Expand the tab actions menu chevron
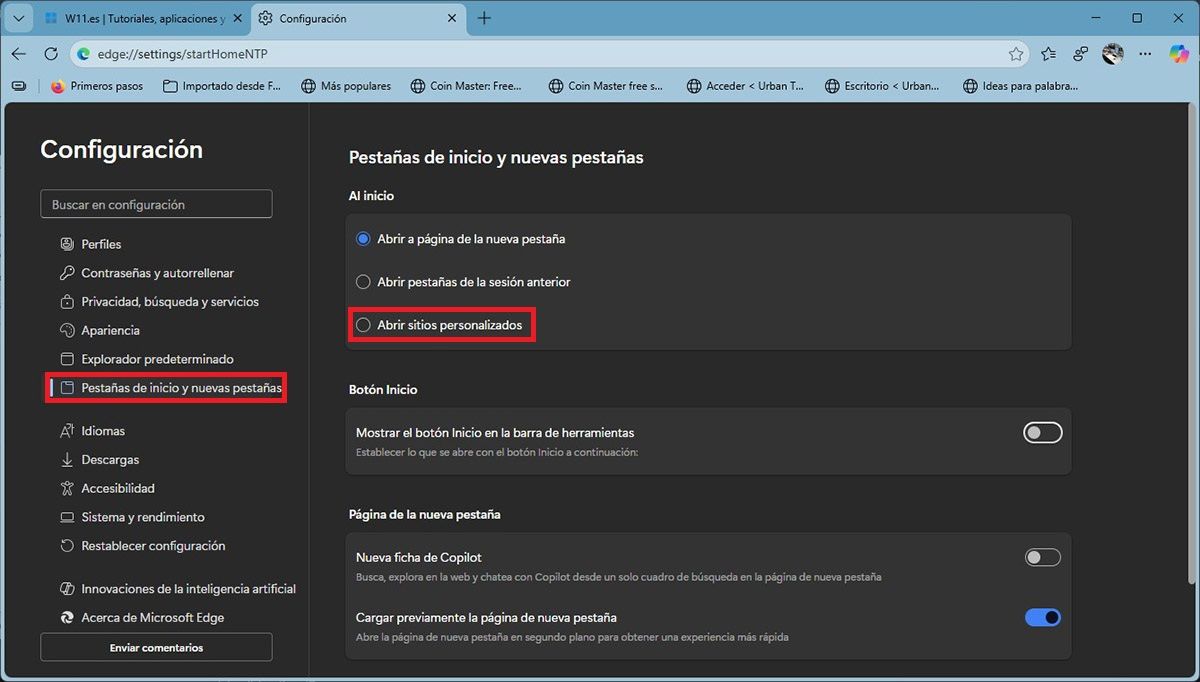 coord(18,18)
